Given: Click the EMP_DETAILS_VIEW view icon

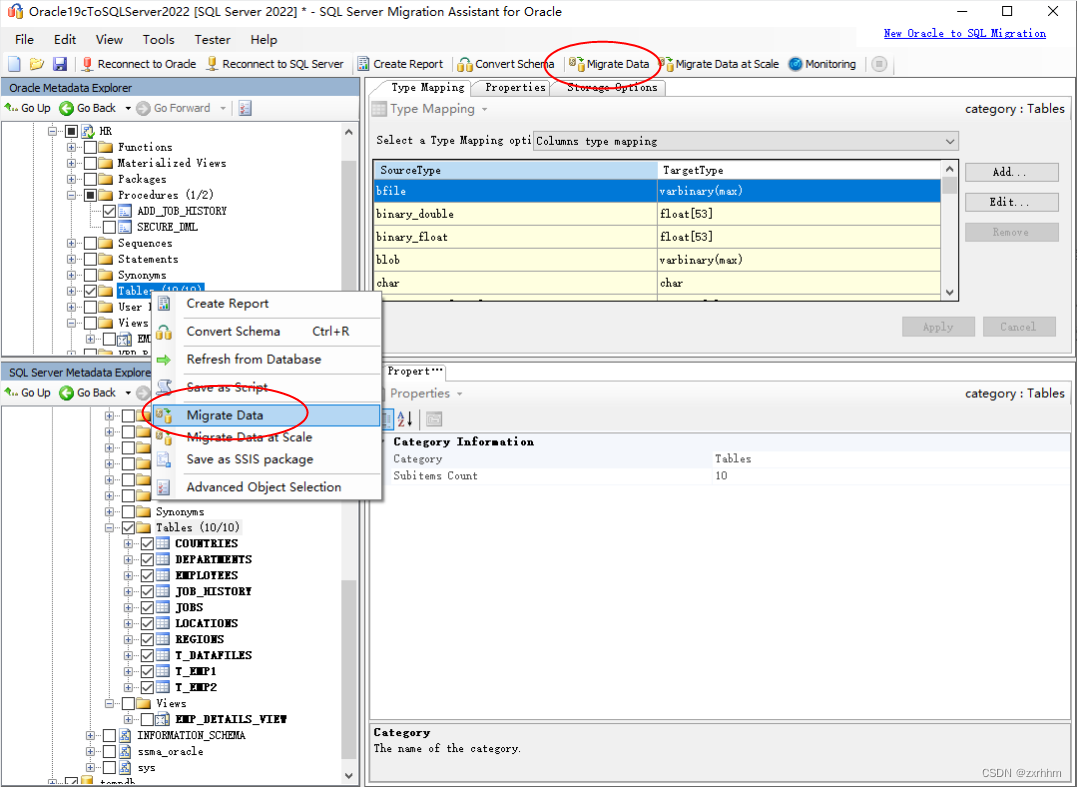Looking at the screenshot, I should tap(163, 719).
